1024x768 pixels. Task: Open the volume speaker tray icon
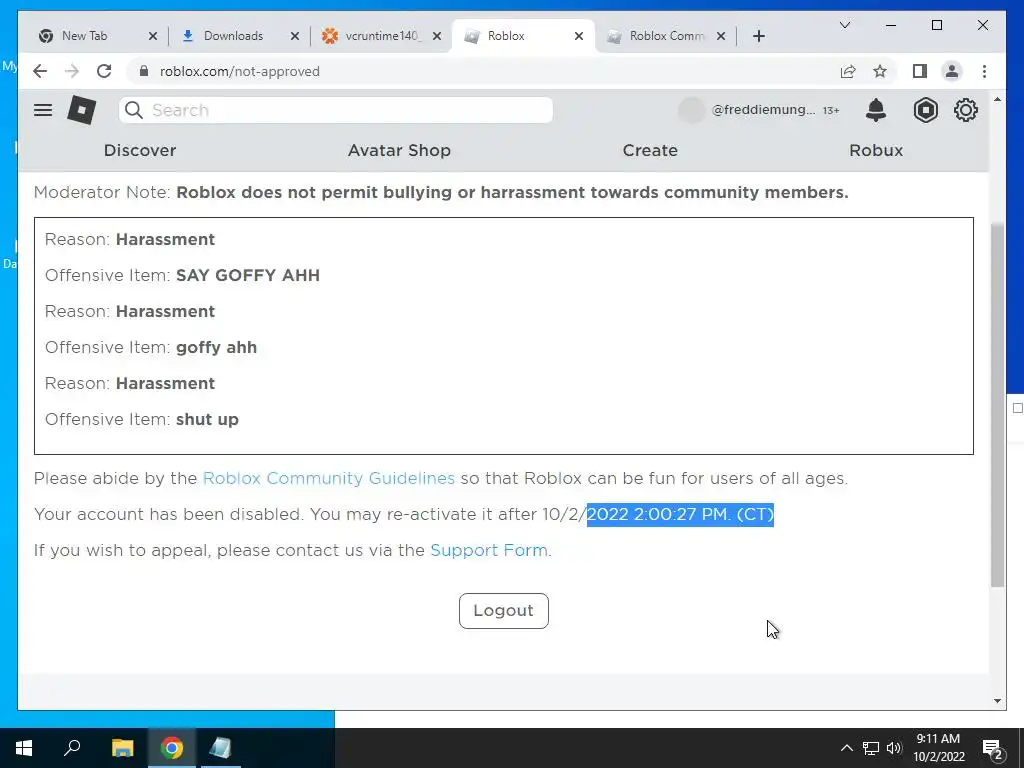click(x=894, y=748)
